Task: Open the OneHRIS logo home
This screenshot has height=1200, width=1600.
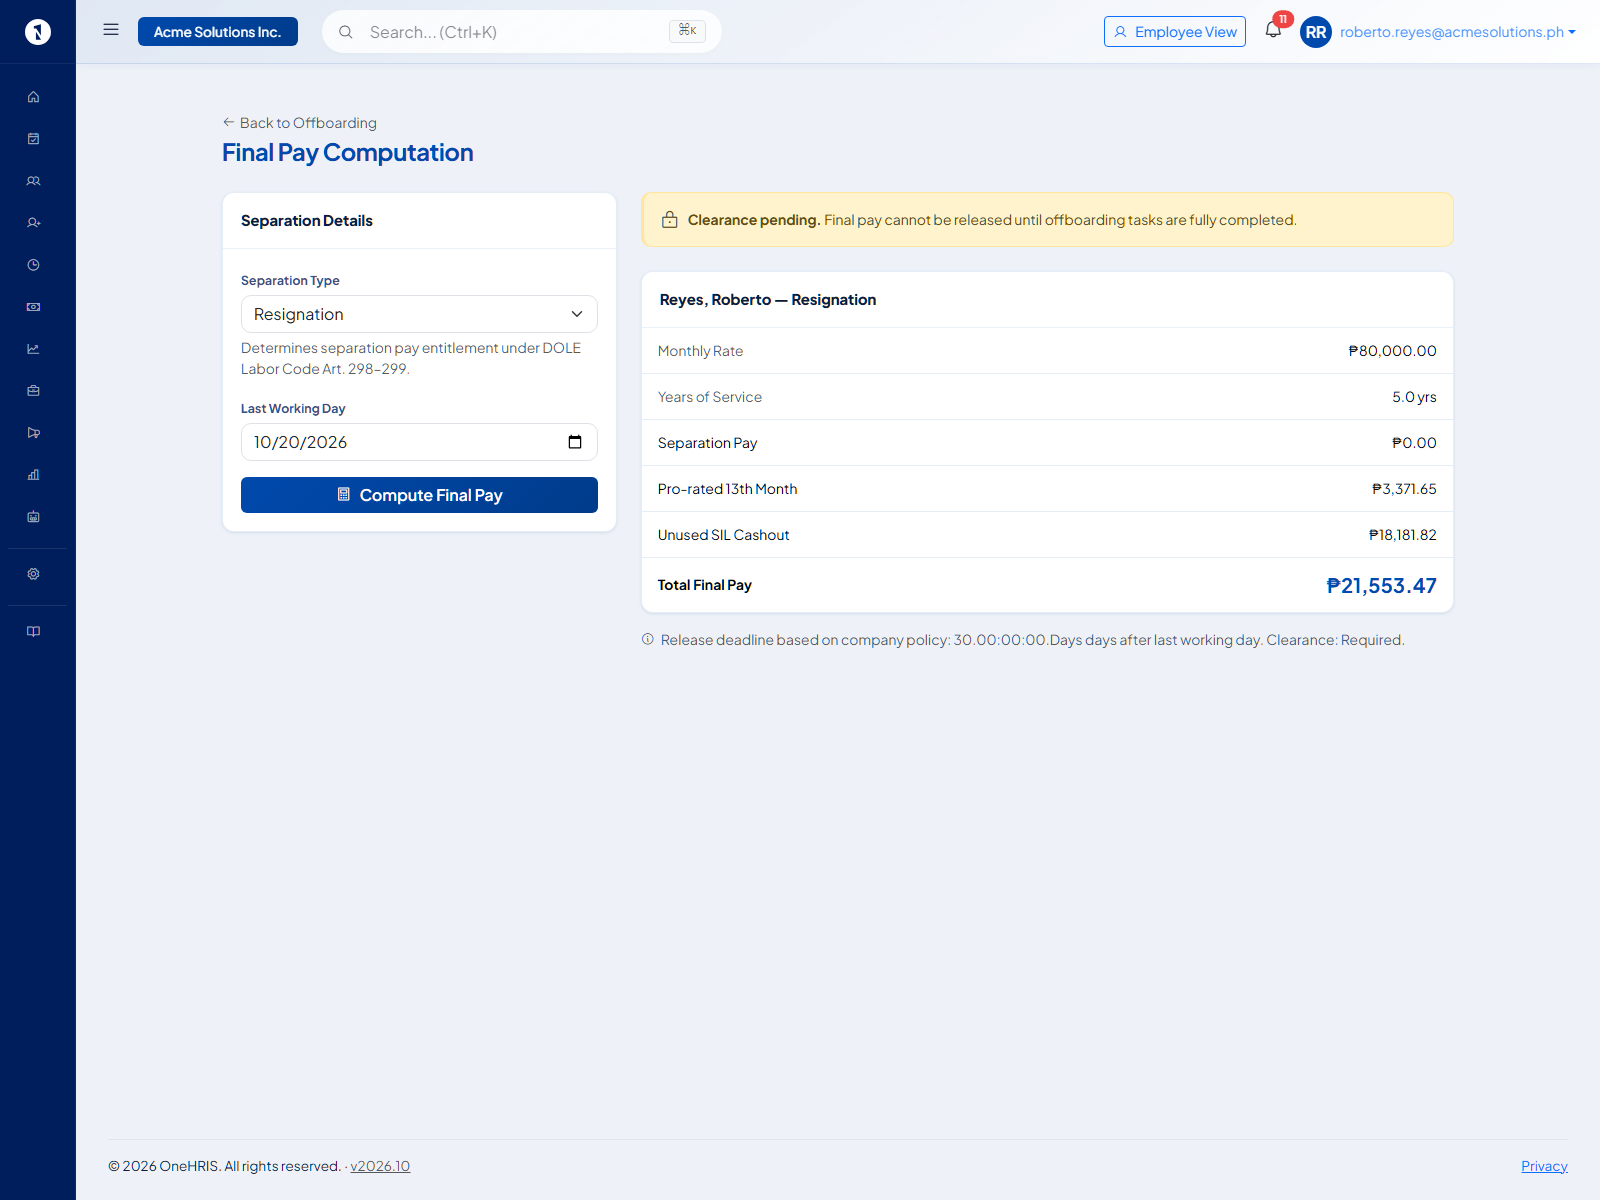Action: (38, 32)
